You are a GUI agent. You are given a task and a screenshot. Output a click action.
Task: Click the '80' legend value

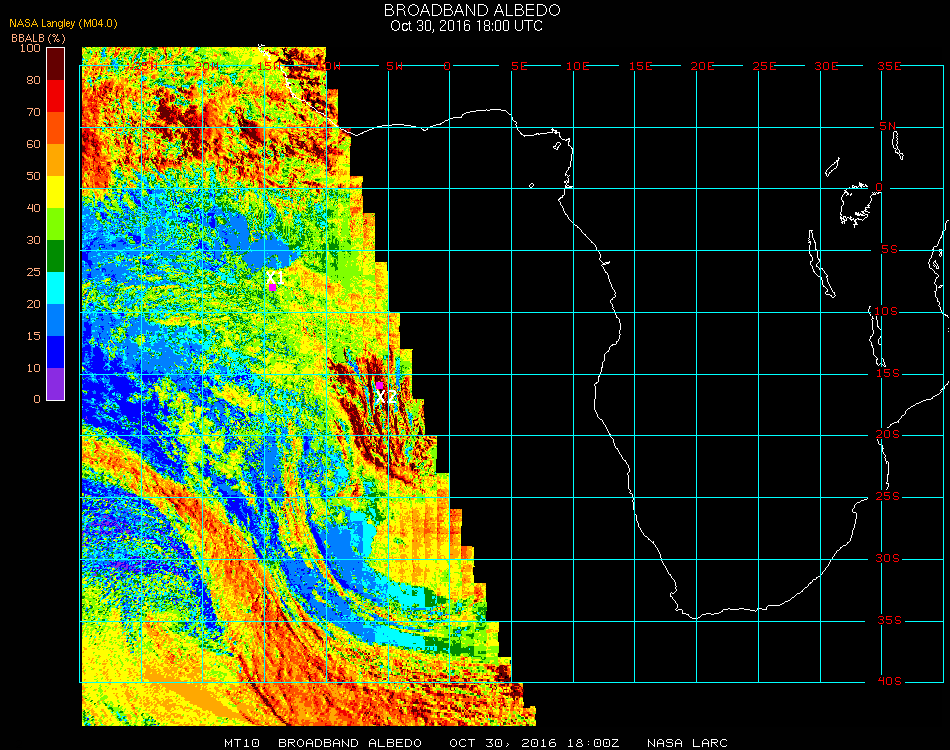coord(33,80)
